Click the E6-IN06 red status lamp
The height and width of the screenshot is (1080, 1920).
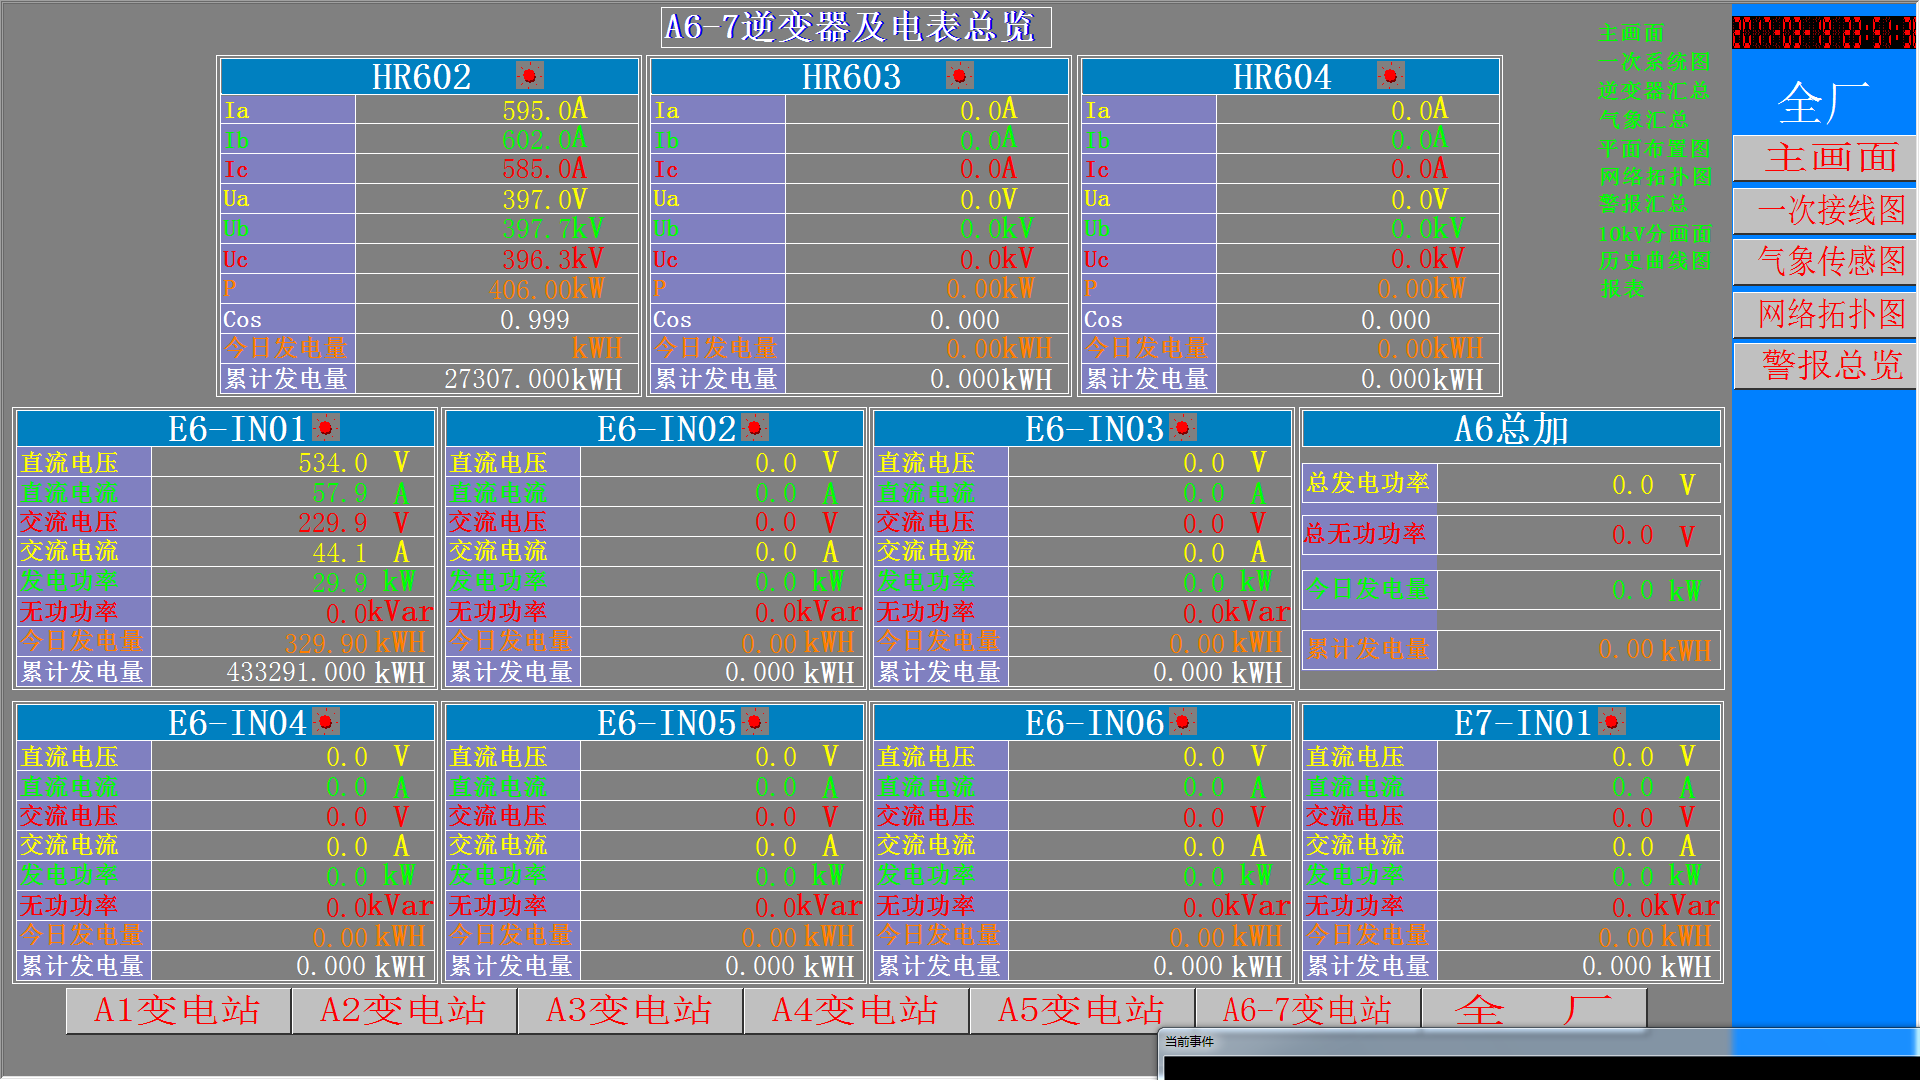pyautogui.click(x=1183, y=722)
